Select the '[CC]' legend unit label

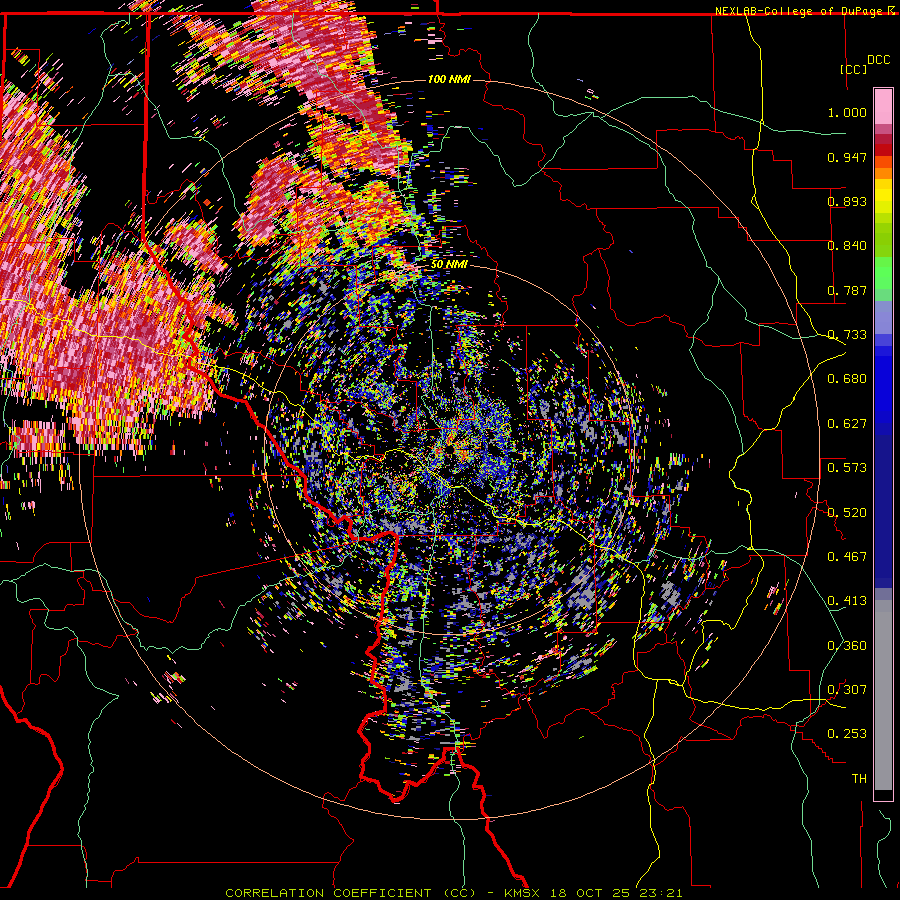(853, 69)
